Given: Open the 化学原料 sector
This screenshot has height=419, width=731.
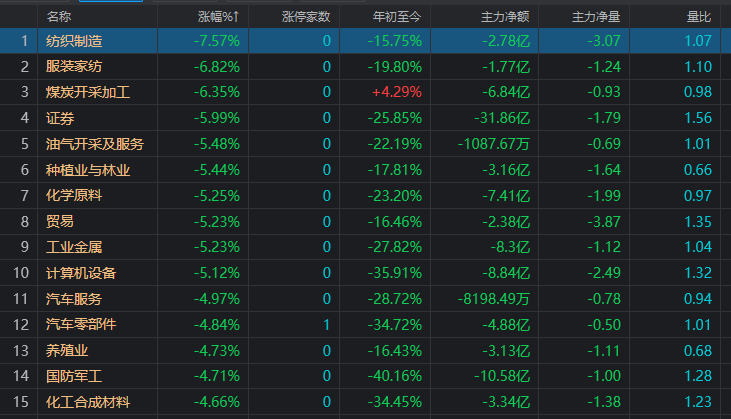Looking at the screenshot, I should coord(74,195).
